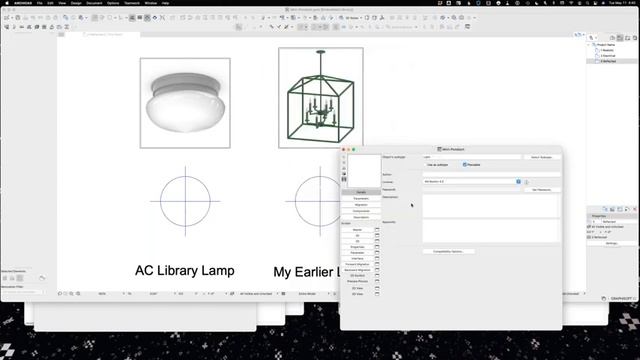Open the Preview Picture editor
This screenshot has width=640, height=360.
point(358,281)
